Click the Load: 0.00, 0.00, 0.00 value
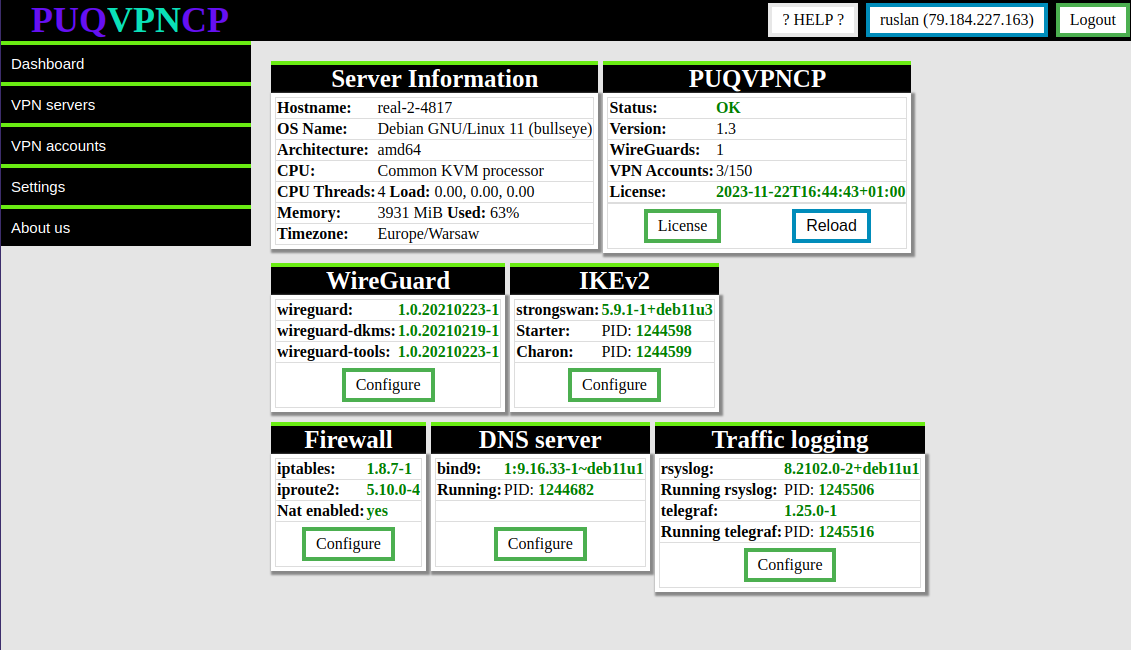 tap(462, 192)
